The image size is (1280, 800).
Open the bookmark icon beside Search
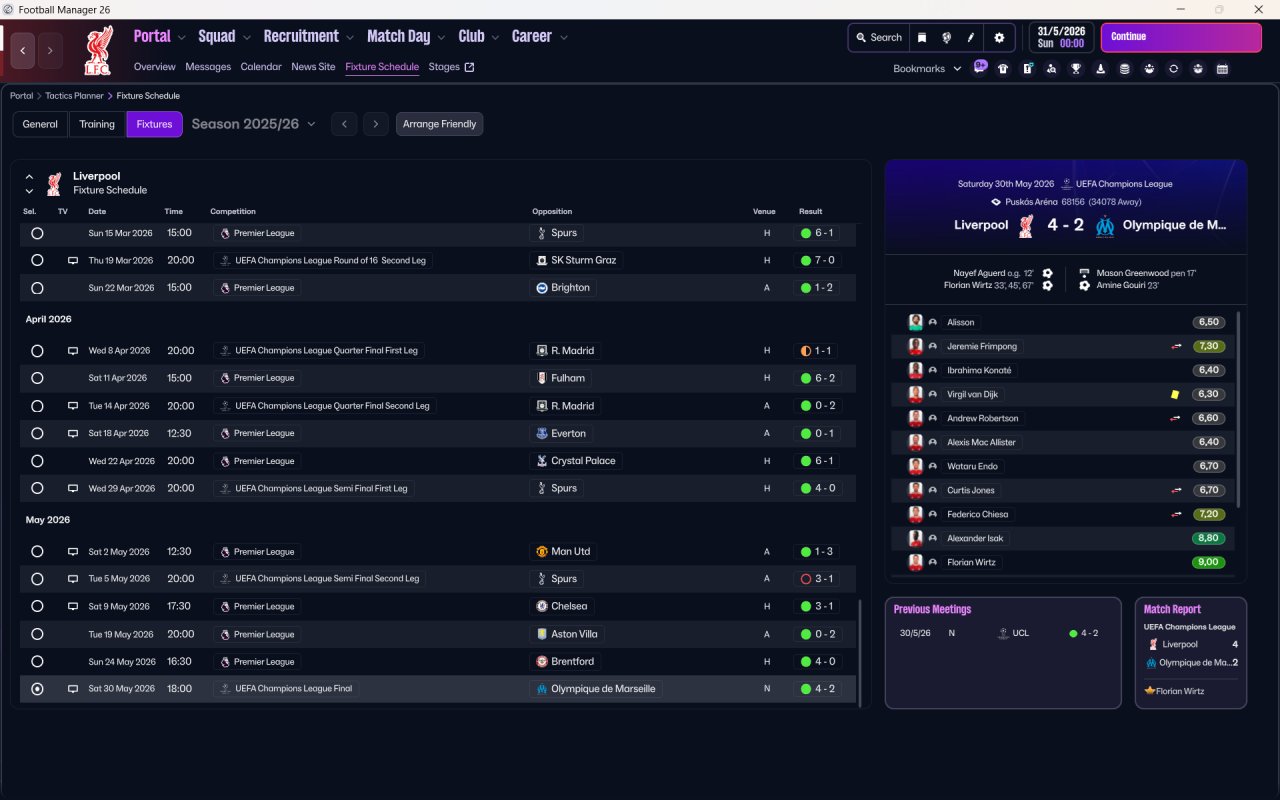click(x=922, y=37)
